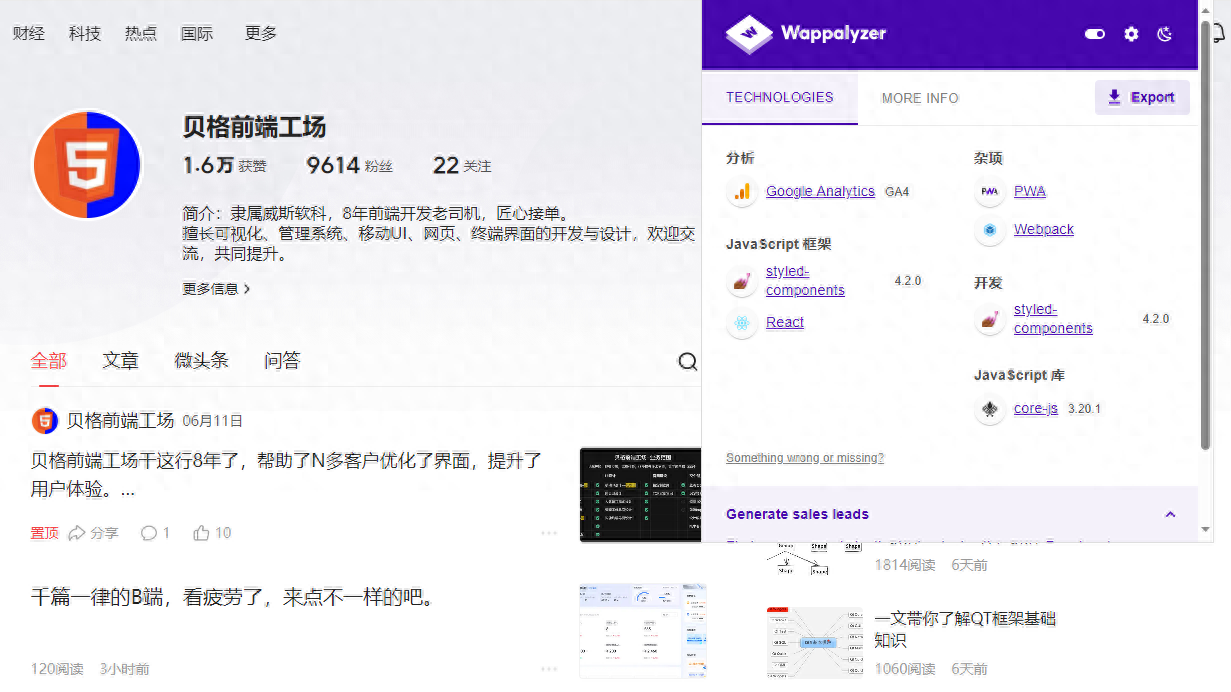The image size is (1231, 692).
Task: Click the core-js icon
Action: (989, 409)
